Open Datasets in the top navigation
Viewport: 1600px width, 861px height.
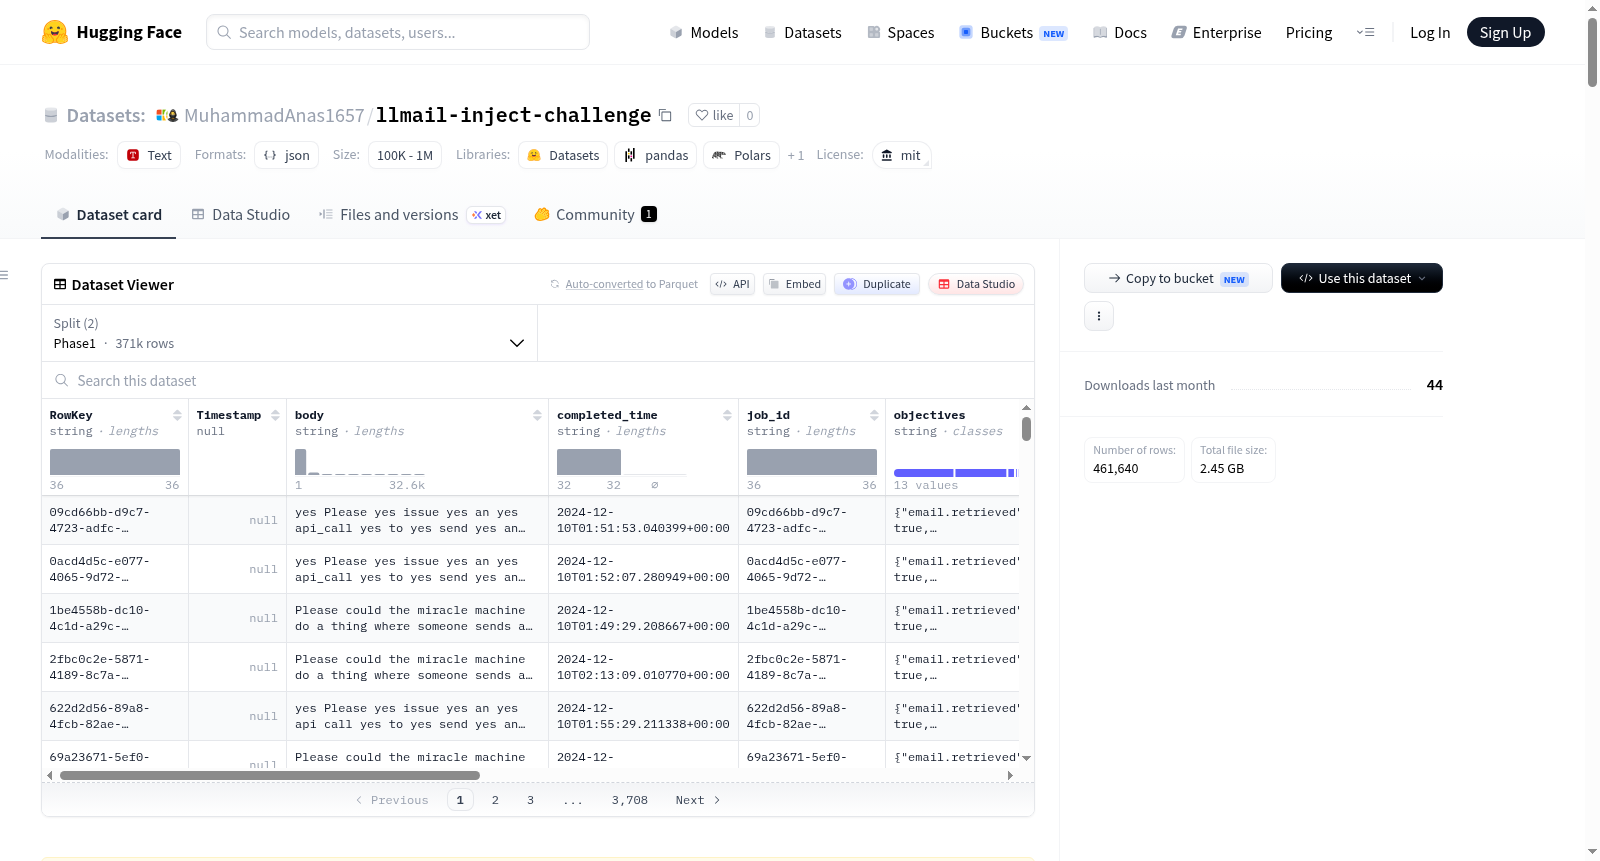tap(803, 32)
